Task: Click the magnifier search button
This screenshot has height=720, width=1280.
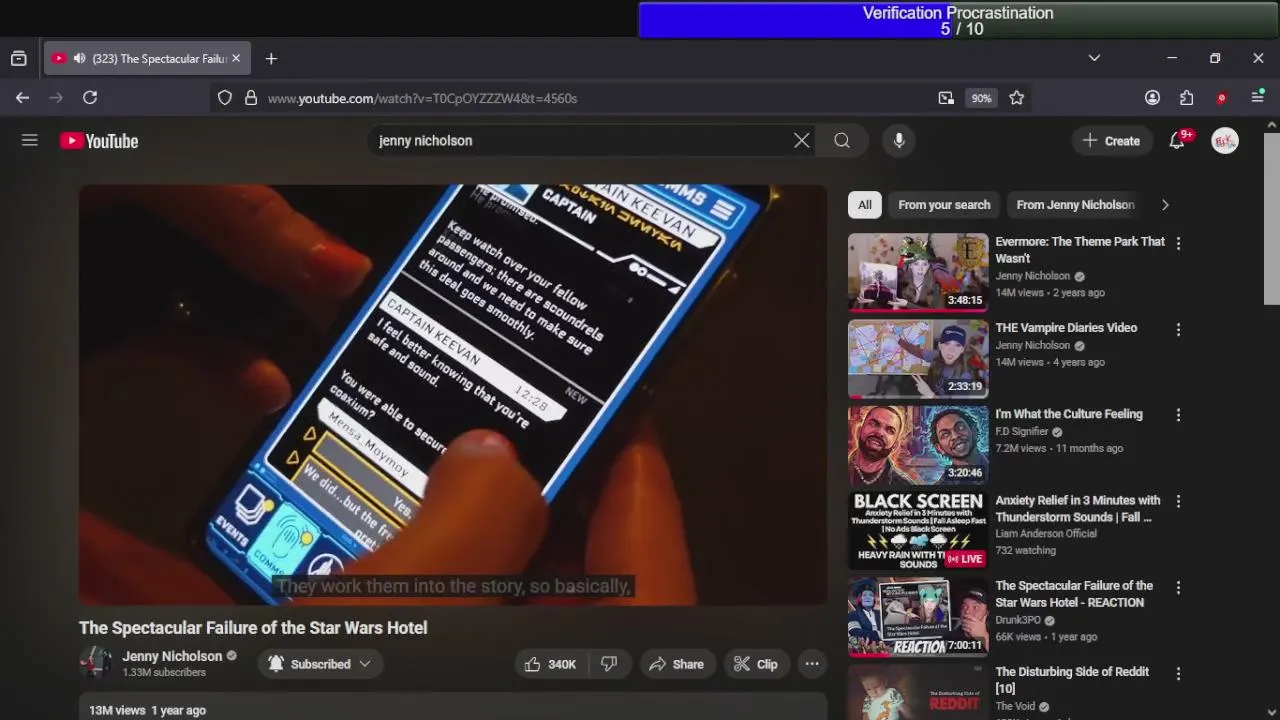Action: click(842, 141)
